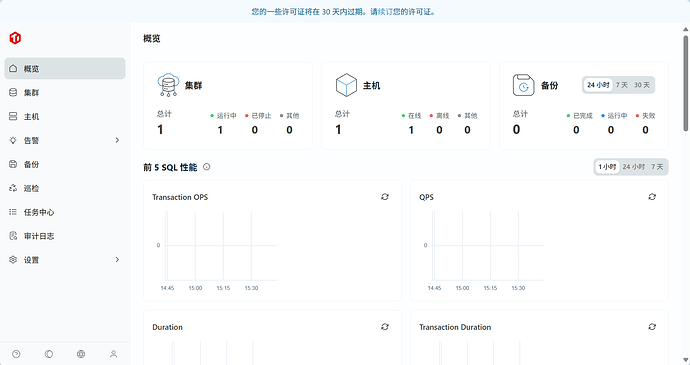This screenshot has height=365, width=690.
Task: Refresh the Transaction OPS chart
Action: (385, 197)
